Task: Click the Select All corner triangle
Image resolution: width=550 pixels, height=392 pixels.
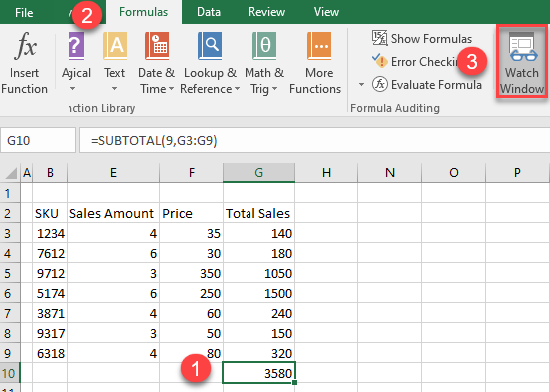Action: pos(11,173)
